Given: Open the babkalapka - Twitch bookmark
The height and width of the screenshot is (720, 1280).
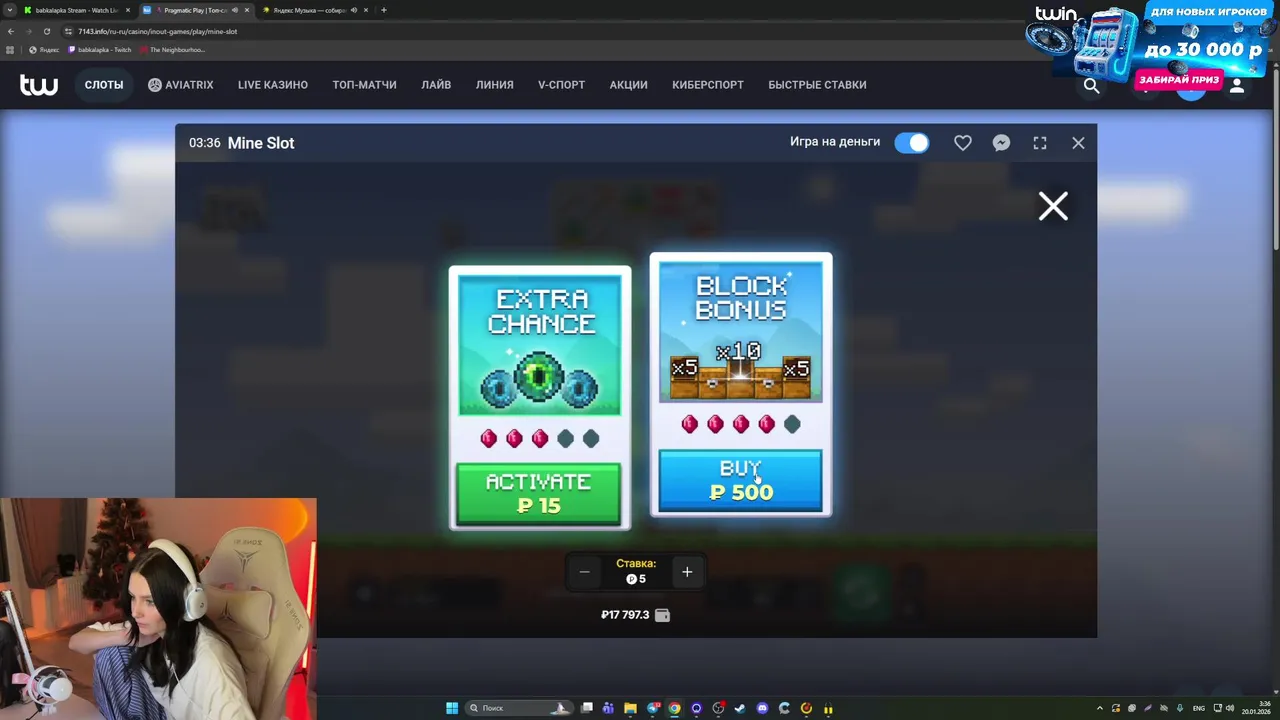Looking at the screenshot, I should click(100, 50).
